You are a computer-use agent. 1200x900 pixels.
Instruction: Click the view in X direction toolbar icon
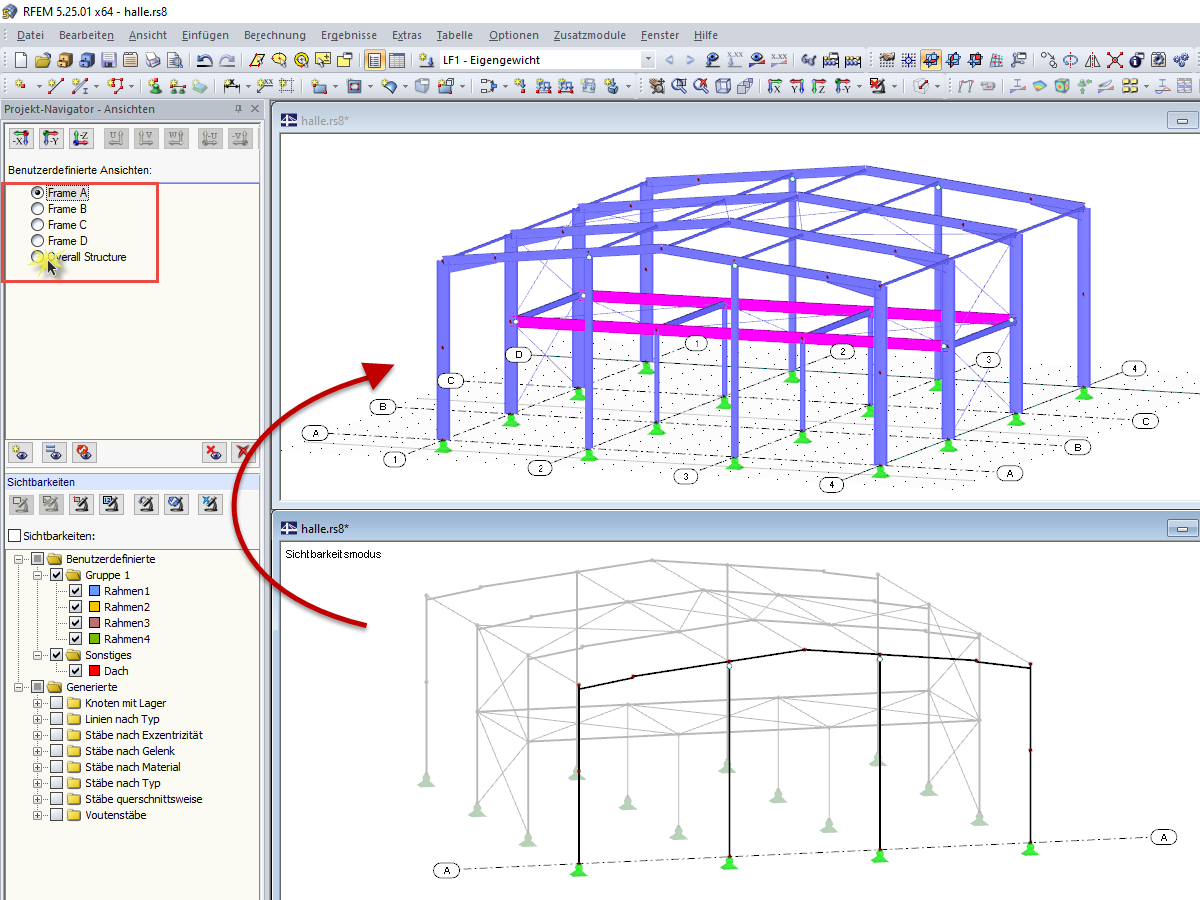(x=774, y=86)
